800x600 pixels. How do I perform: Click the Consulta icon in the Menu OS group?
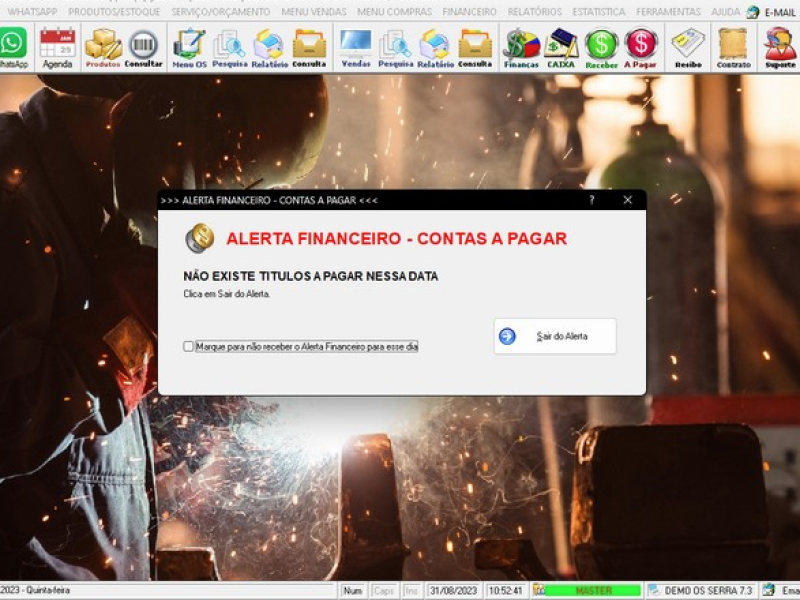[309, 47]
